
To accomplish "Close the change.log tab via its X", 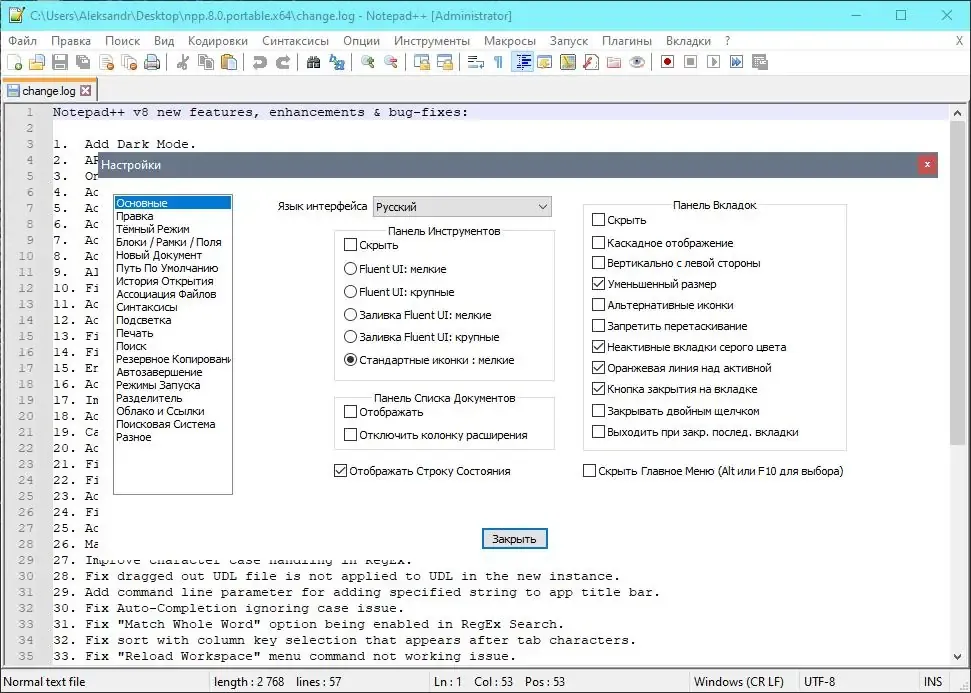I will click(x=86, y=90).
